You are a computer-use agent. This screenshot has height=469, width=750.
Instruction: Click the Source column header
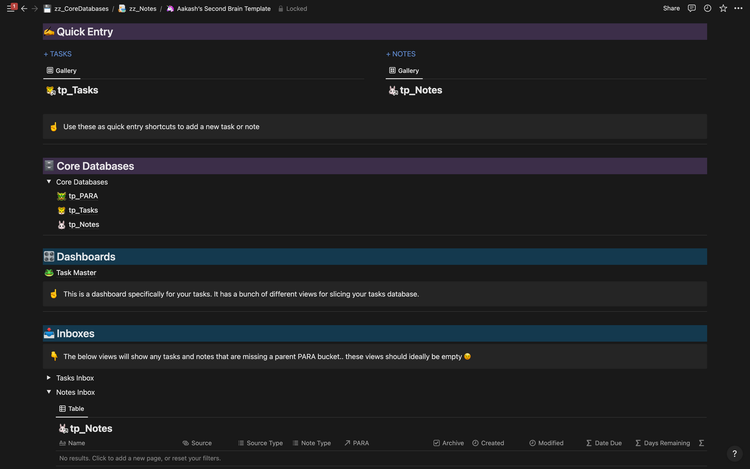(x=197, y=443)
